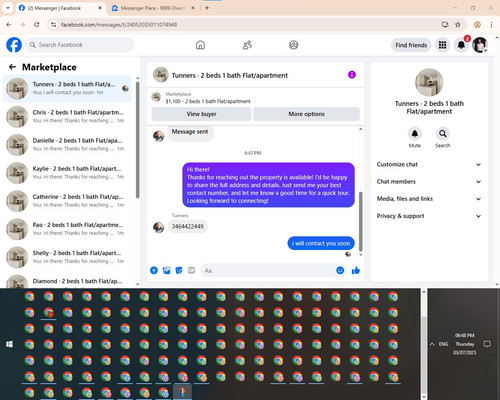This screenshot has width=500, height=400.
Task: Open the Pao conversation
Action: point(68,229)
